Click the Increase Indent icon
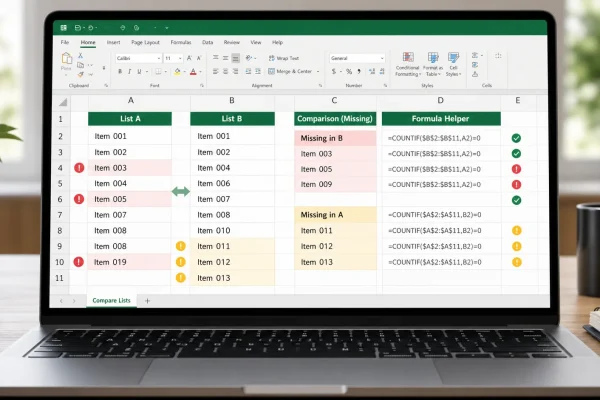 [x=258, y=71]
